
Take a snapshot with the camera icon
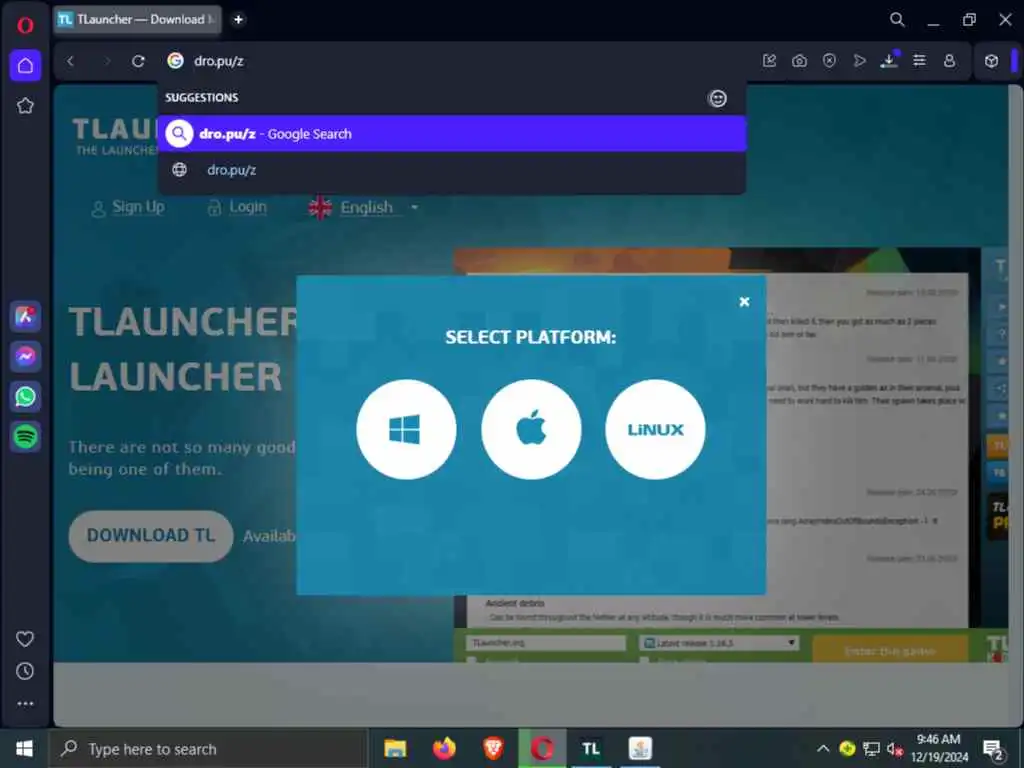pyautogui.click(x=799, y=61)
